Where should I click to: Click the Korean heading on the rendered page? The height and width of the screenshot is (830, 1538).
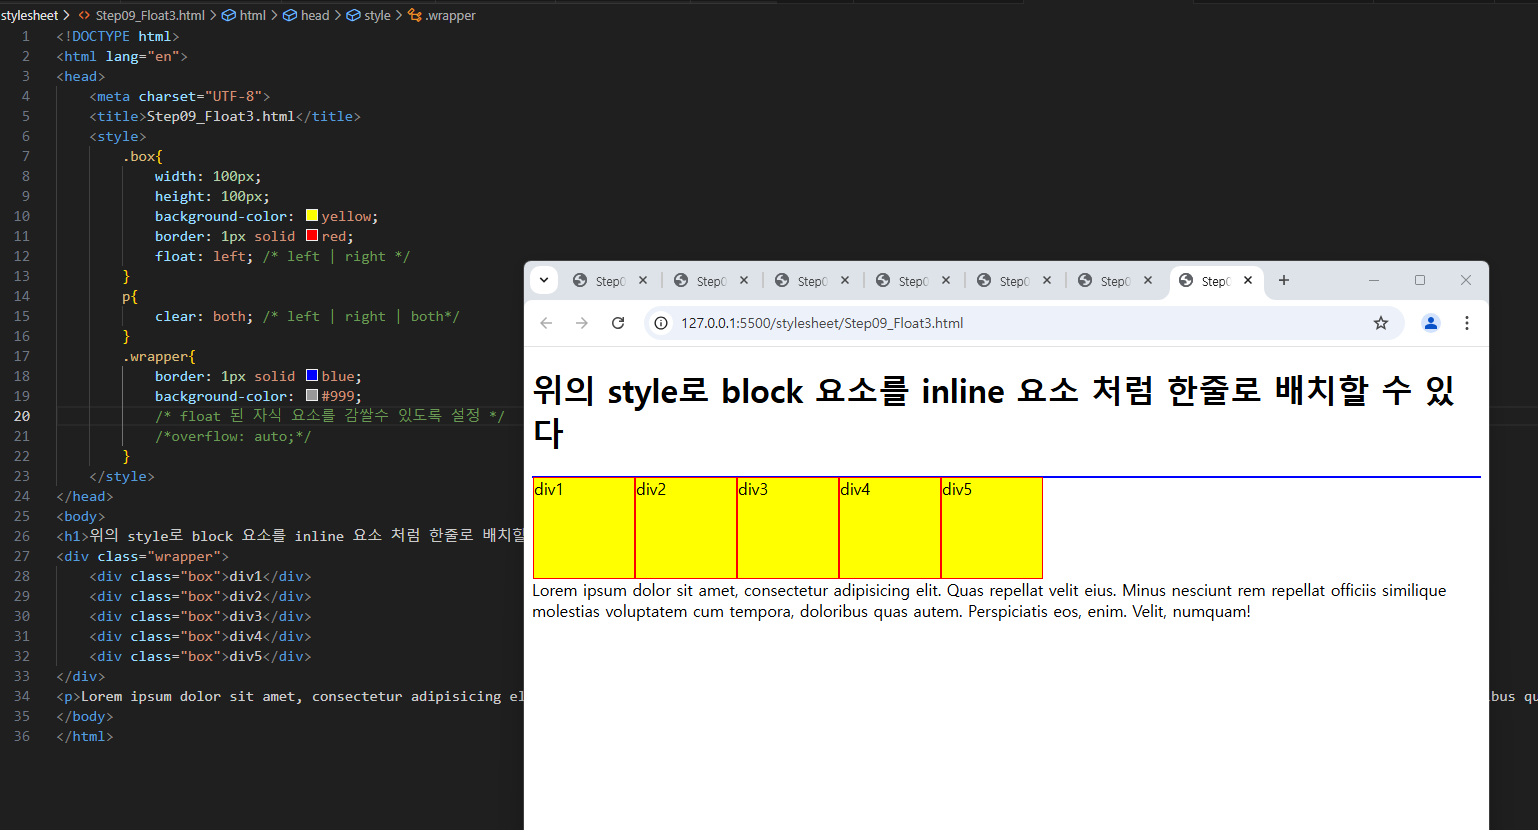click(993, 411)
